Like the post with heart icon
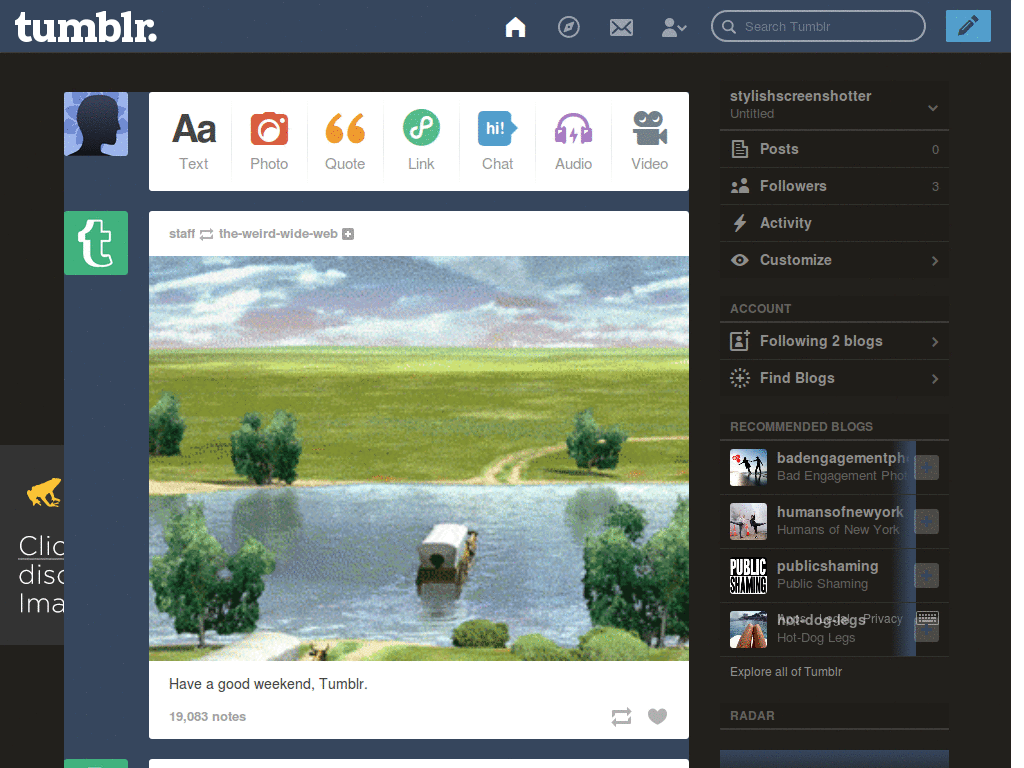The width and height of the screenshot is (1024, 768). (658, 716)
